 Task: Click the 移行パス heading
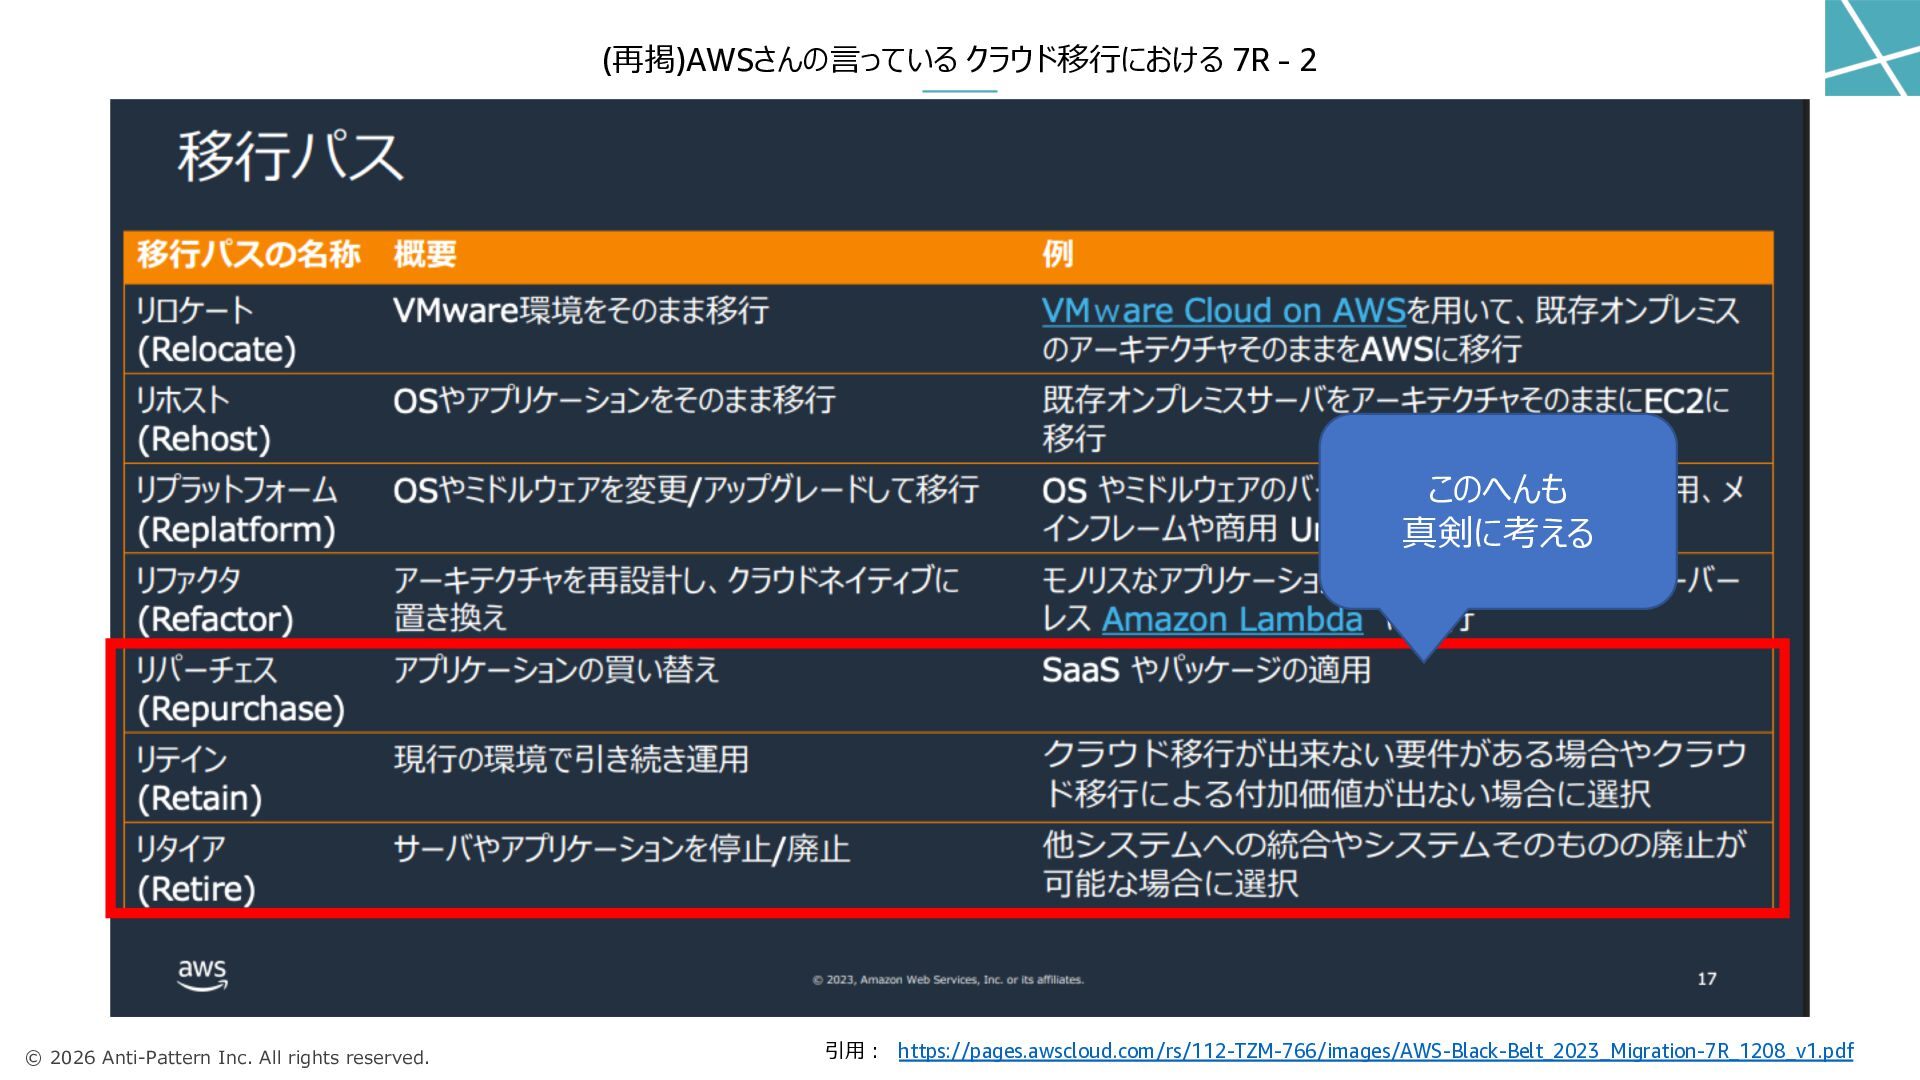[290, 157]
